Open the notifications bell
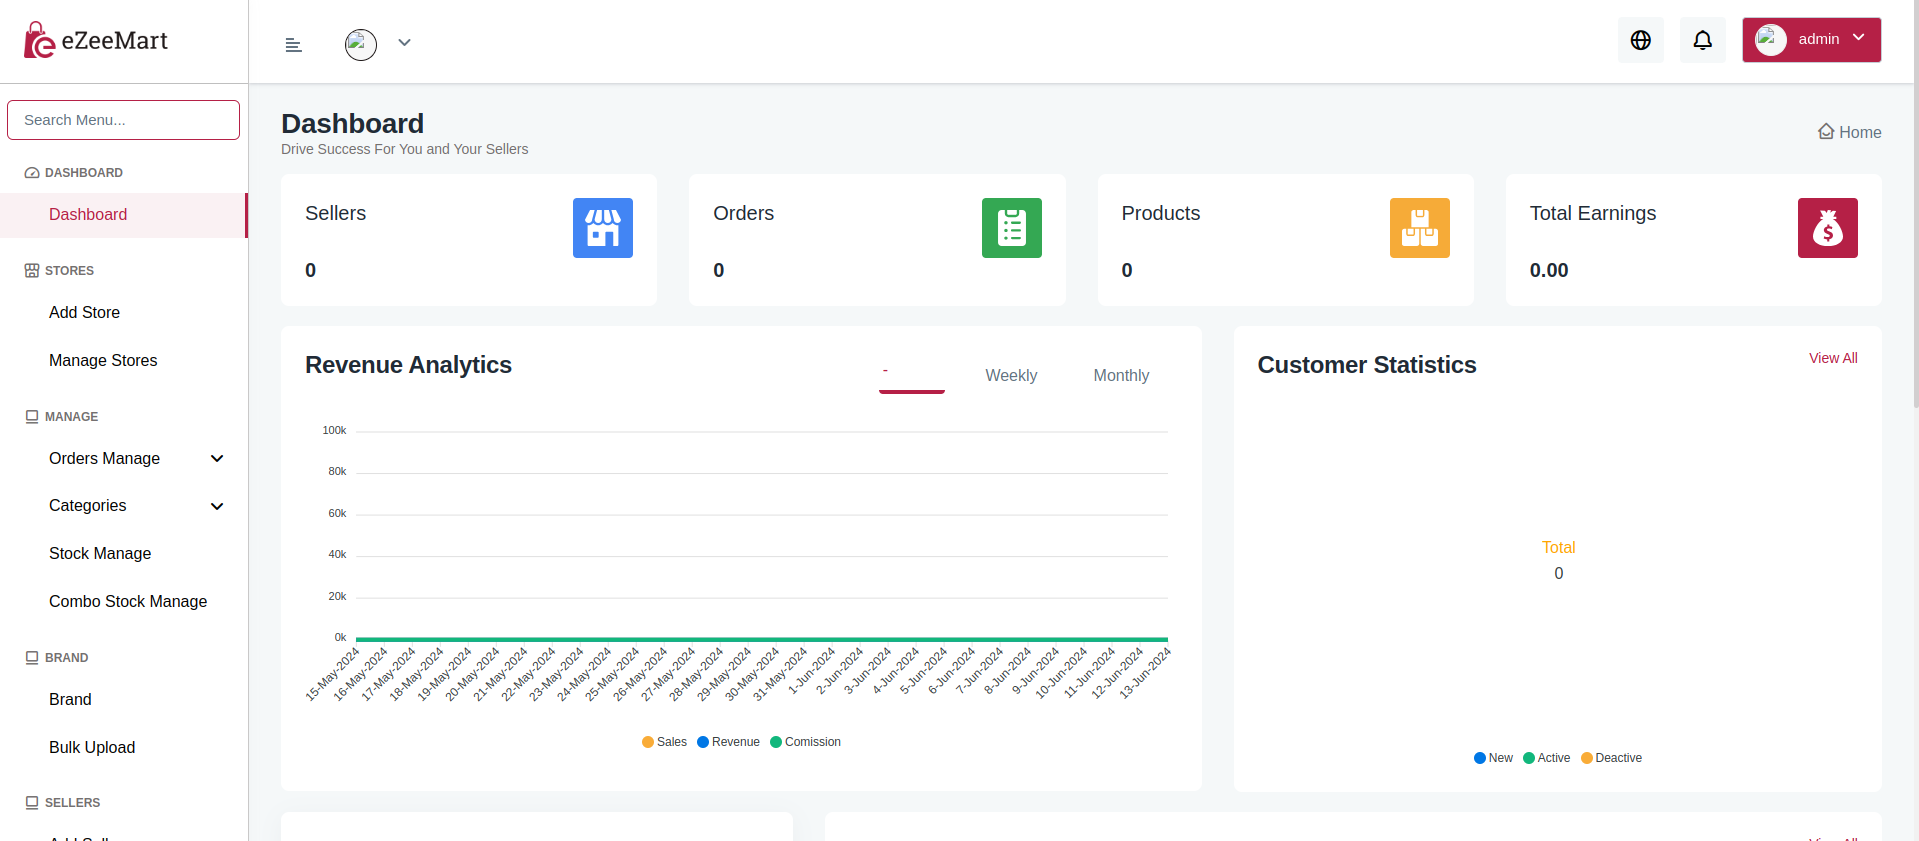Screen dimensions: 1919x841 point(1702,40)
